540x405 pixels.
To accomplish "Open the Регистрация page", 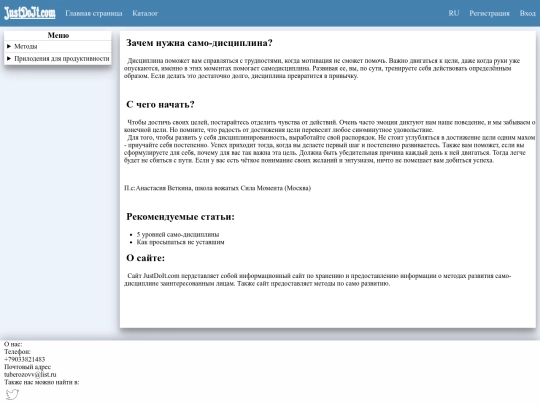I will point(489,13).
